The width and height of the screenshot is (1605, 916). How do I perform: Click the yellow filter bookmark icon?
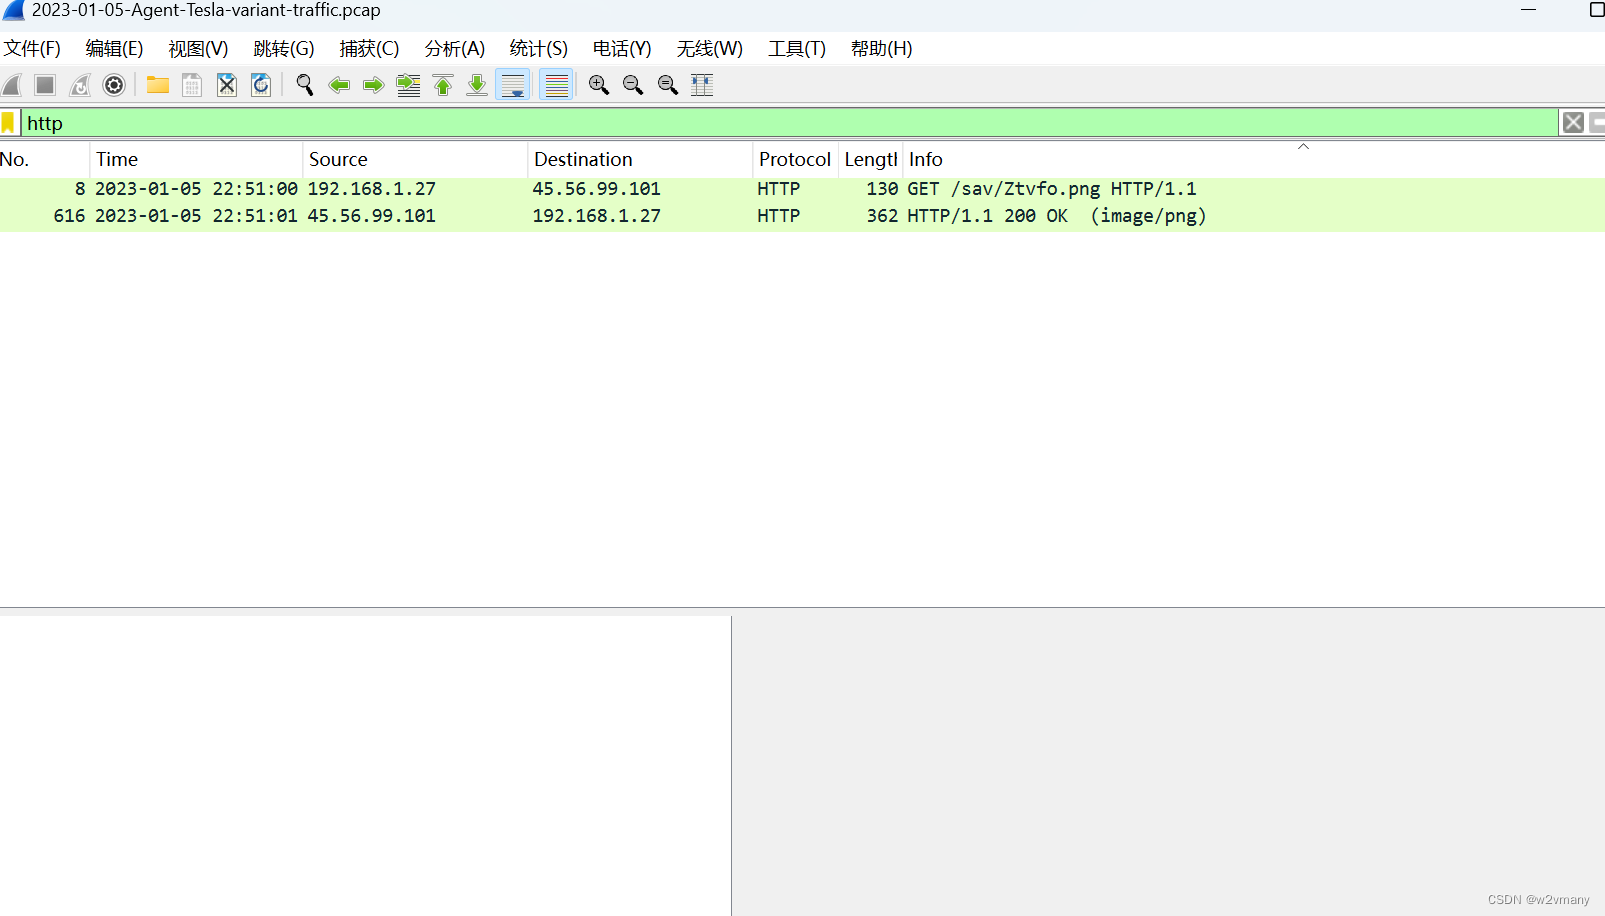point(8,123)
